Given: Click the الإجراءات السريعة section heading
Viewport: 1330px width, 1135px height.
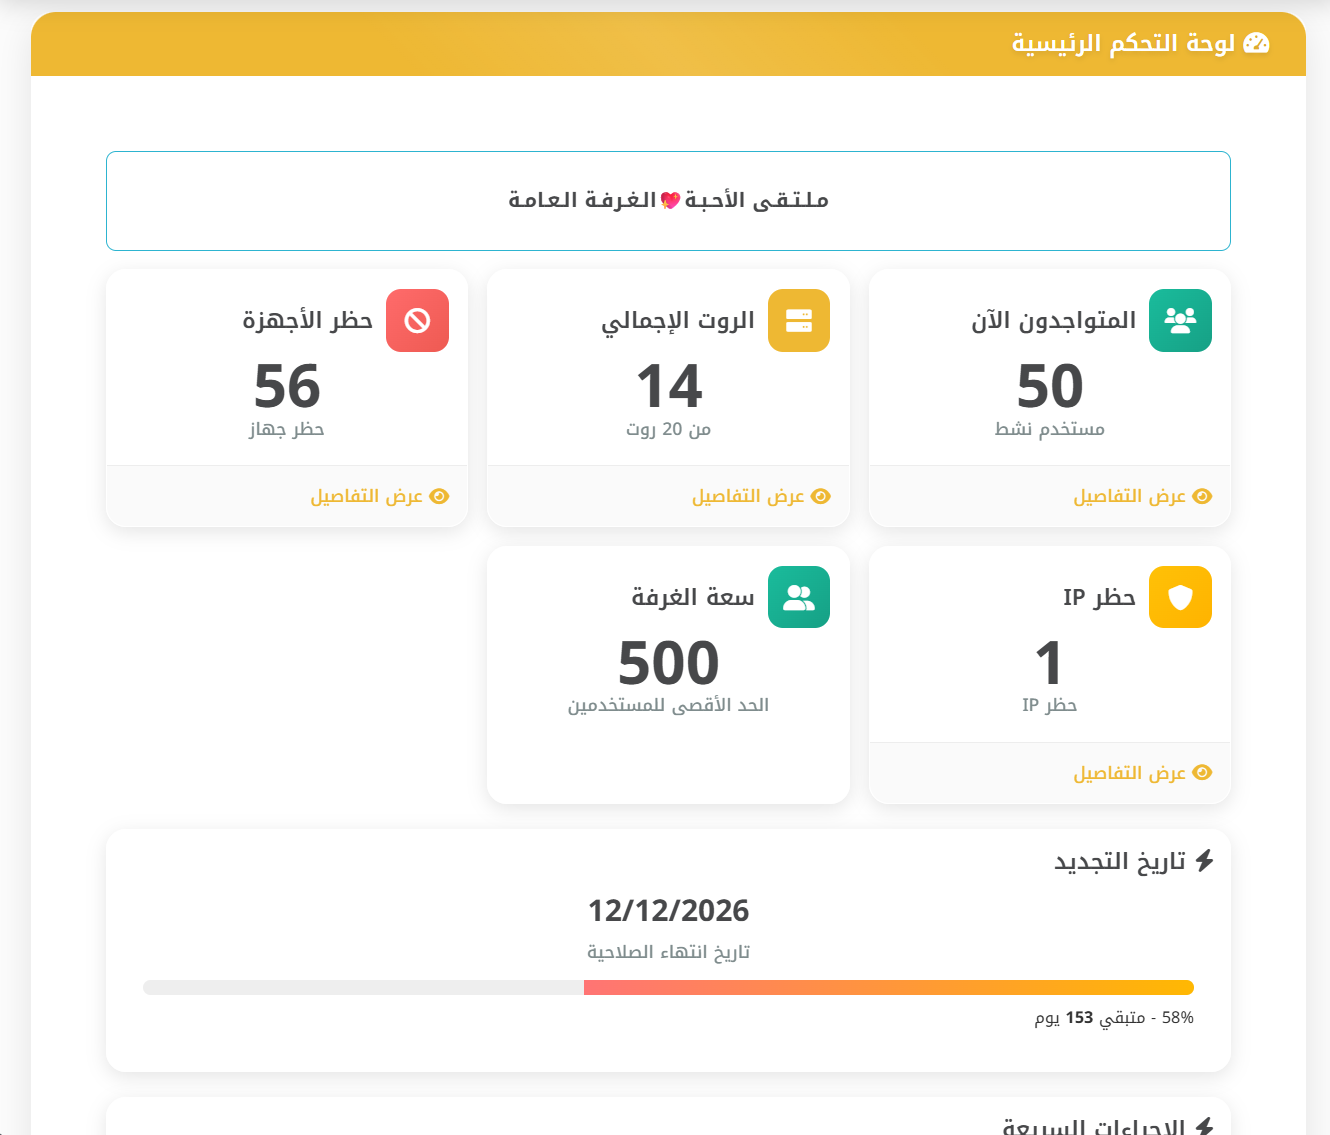Looking at the screenshot, I should tap(1094, 1127).
